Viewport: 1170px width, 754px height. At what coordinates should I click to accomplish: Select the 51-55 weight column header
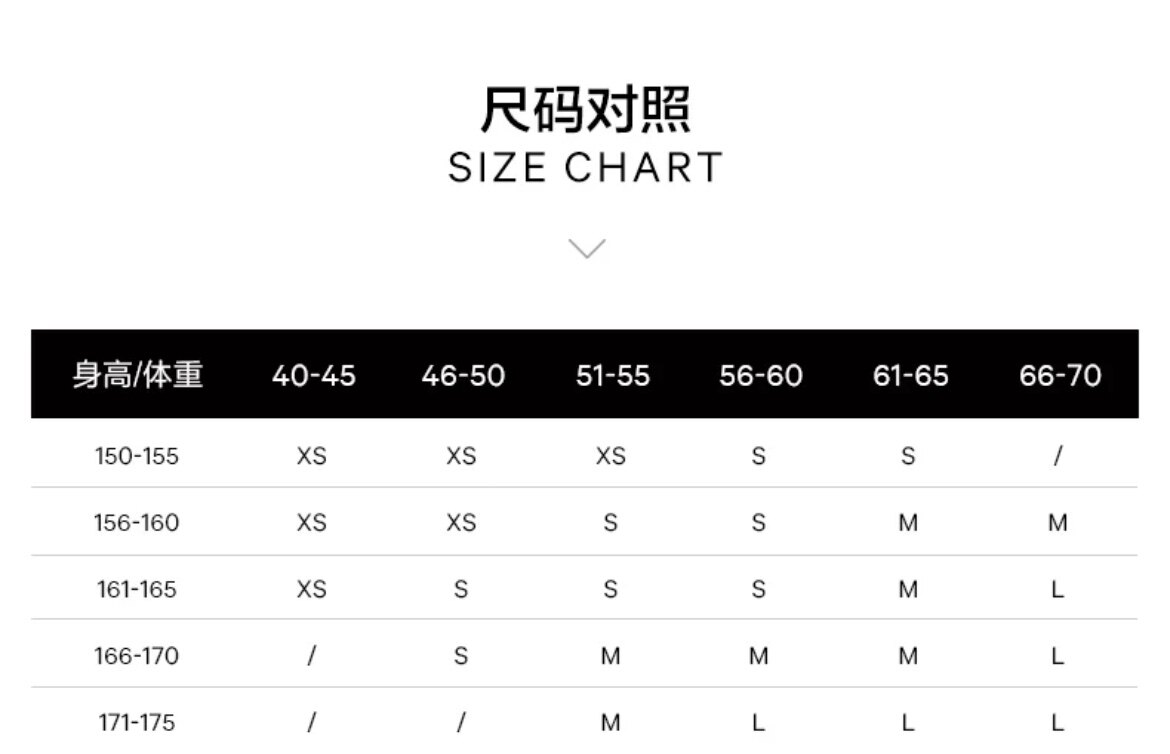612,376
